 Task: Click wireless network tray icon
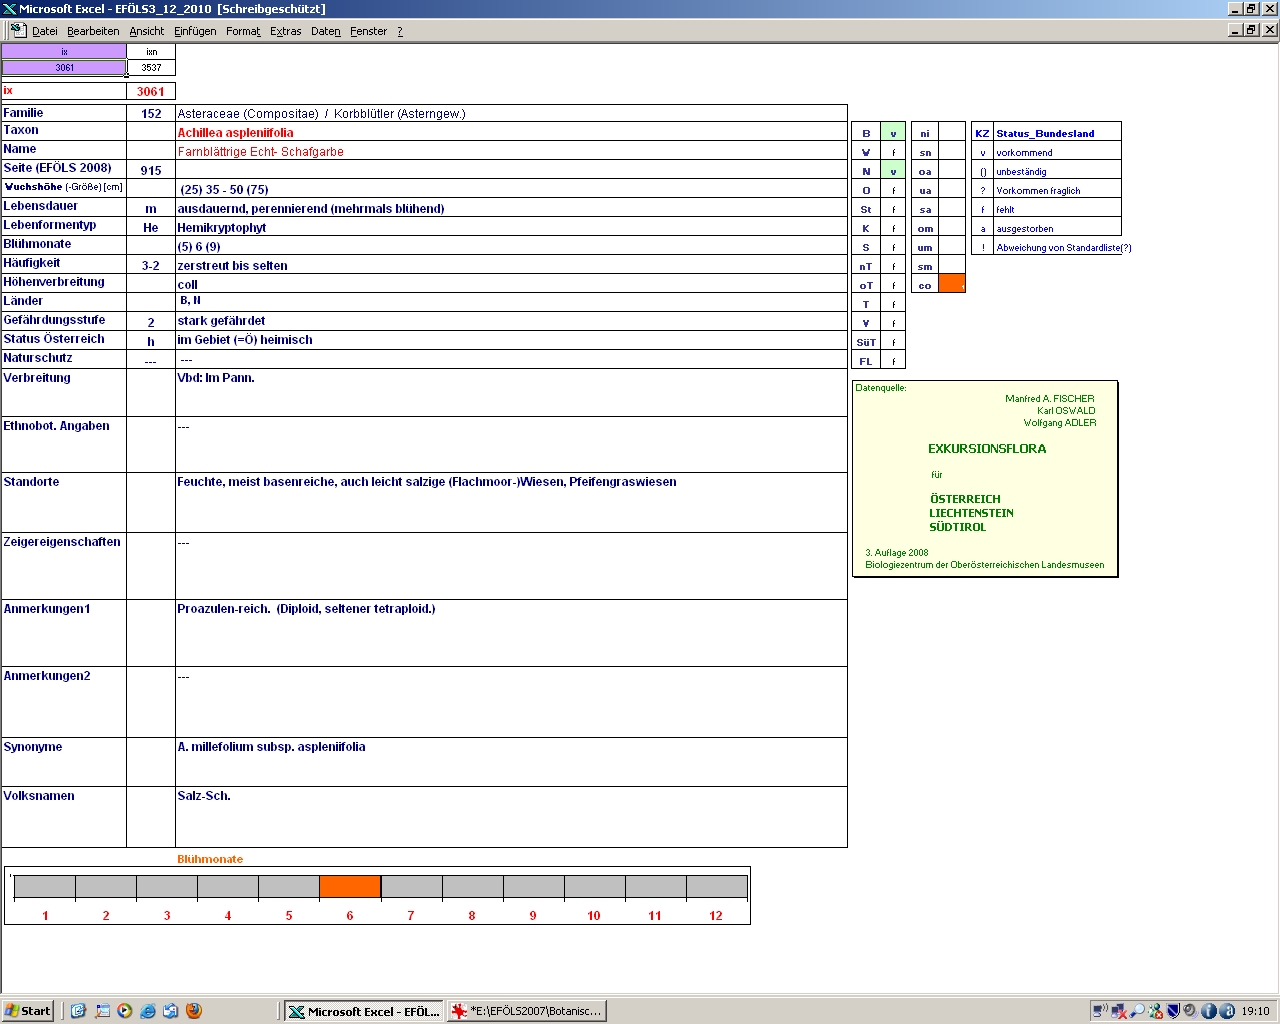[1100, 1011]
